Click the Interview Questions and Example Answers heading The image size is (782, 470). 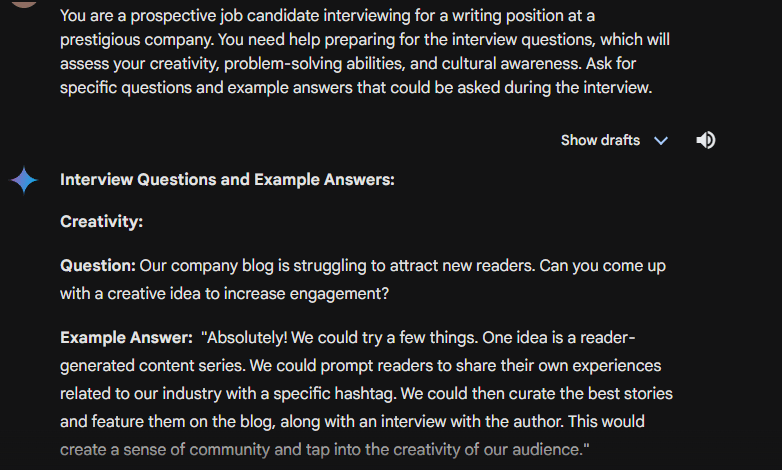pyautogui.click(x=227, y=180)
